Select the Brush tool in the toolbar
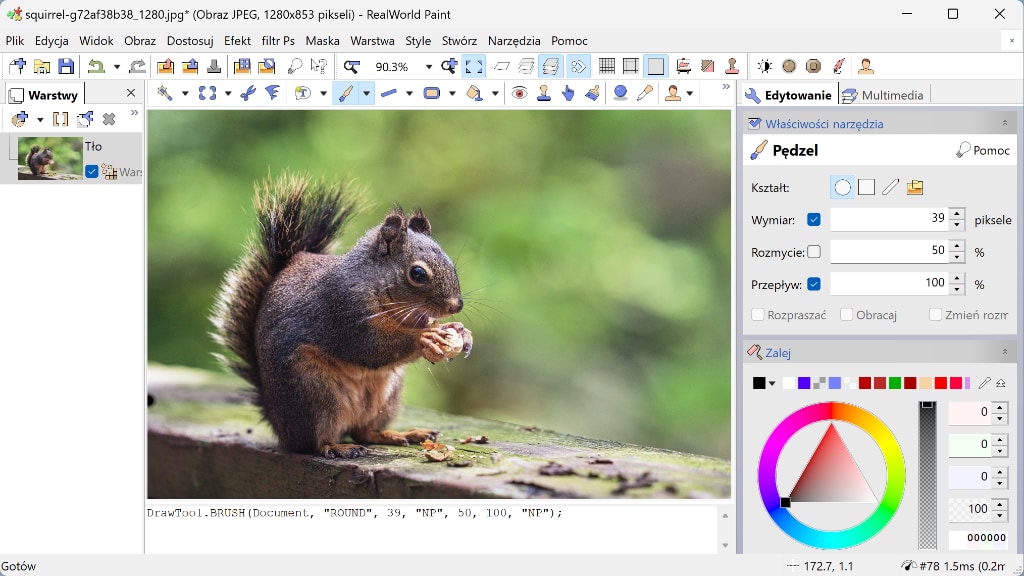The image size is (1024, 576). [345, 93]
